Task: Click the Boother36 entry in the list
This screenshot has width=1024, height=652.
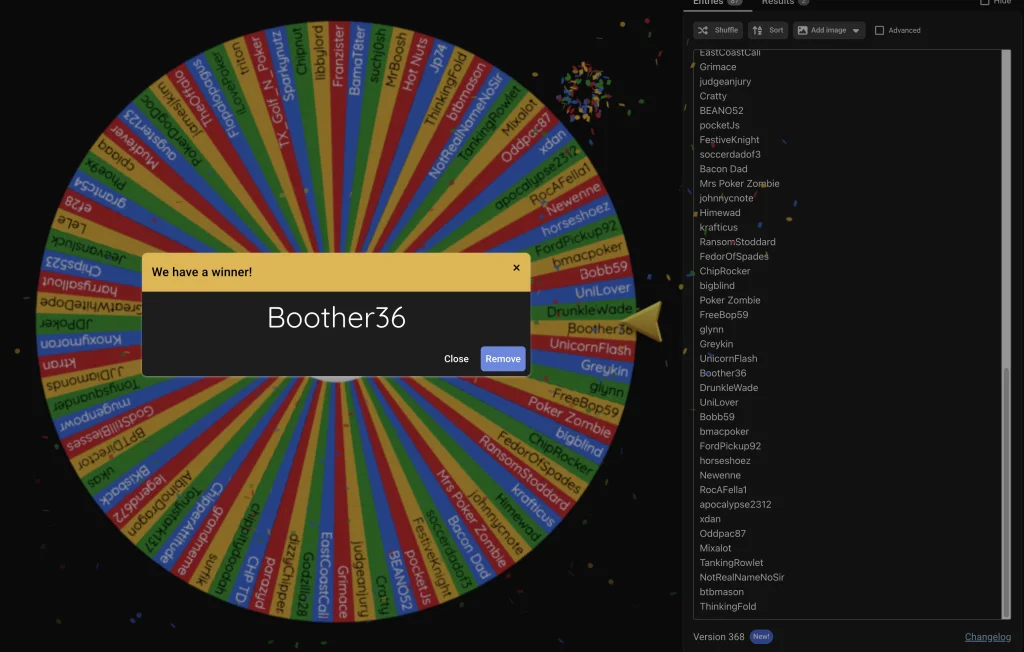Action: point(723,373)
